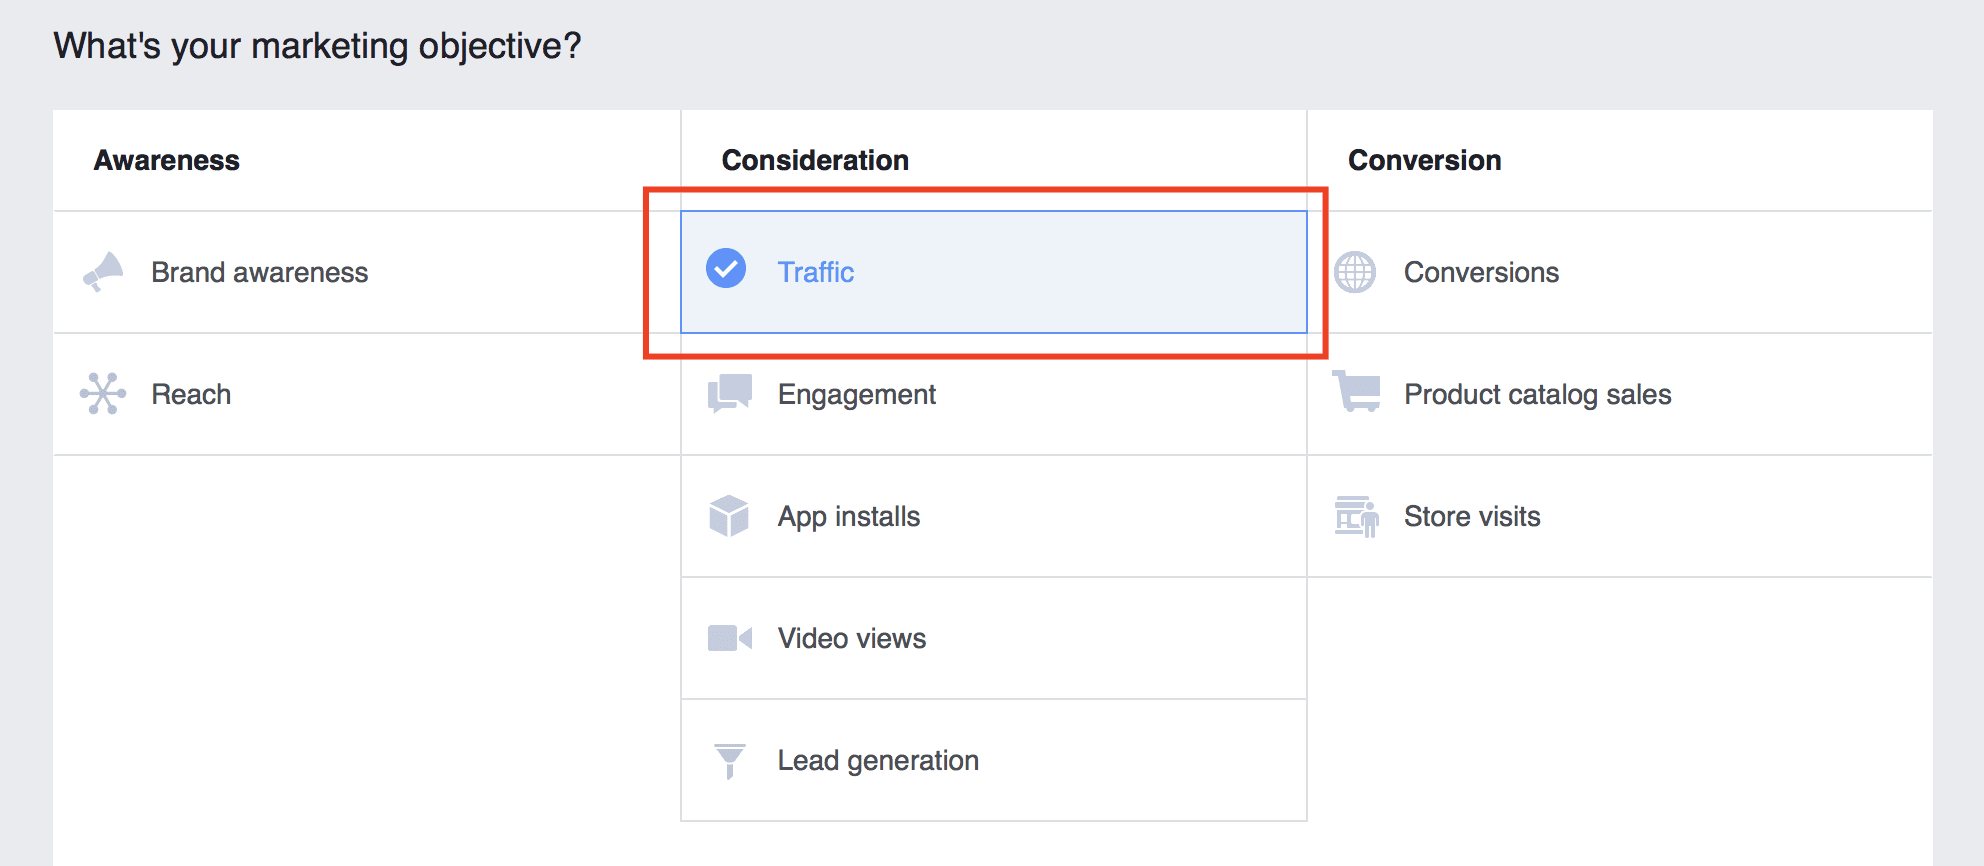Select the Lead generation option label
This screenshot has height=866, width=1984.
pyautogui.click(x=878, y=760)
